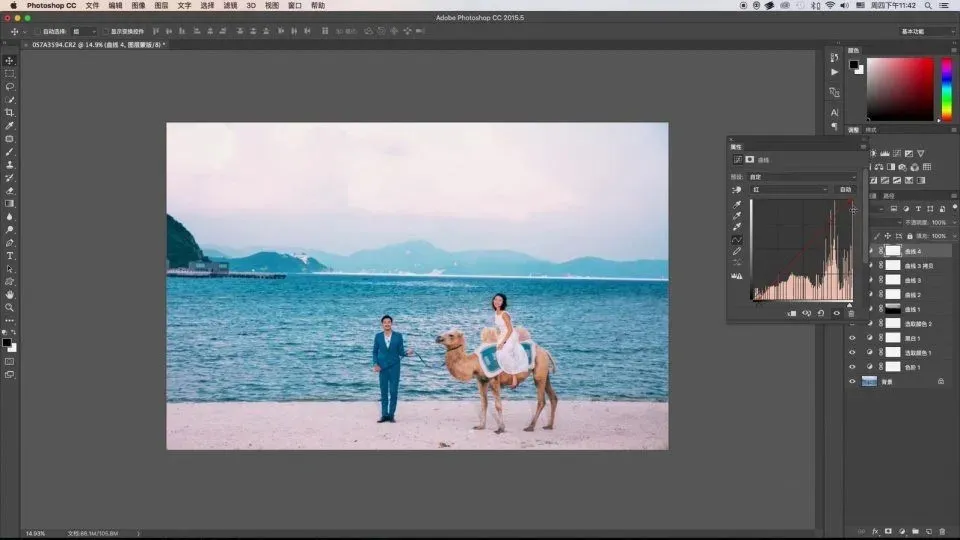Select the Hand tool
The height and width of the screenshot is (540, 960).
tap(10, 294)
